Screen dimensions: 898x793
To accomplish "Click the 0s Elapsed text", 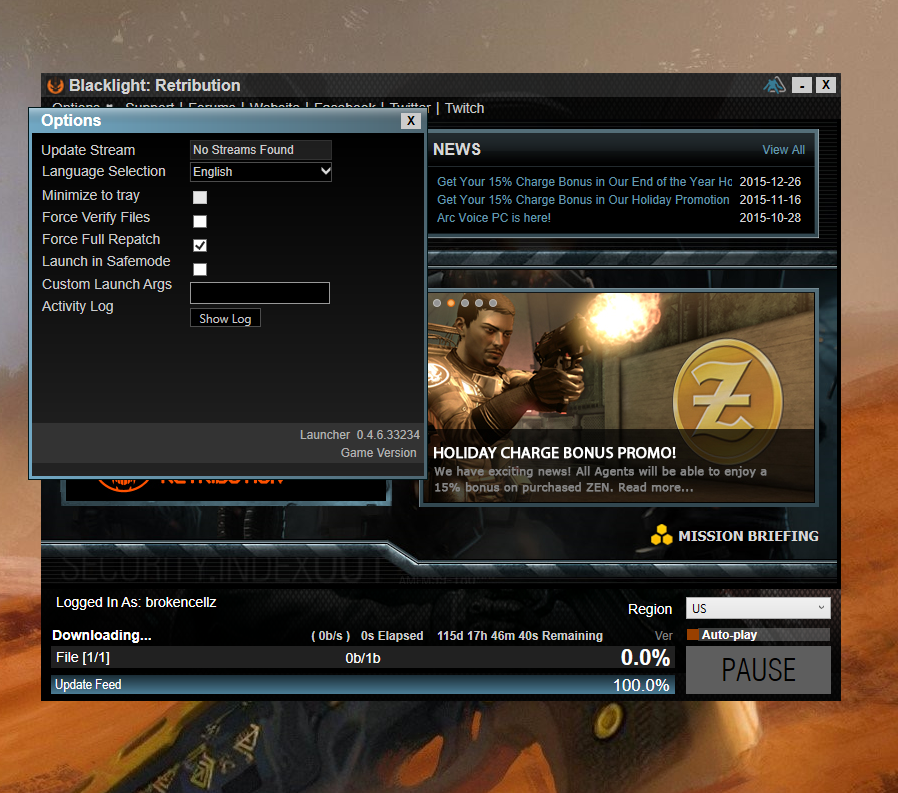I will [392, 636].
